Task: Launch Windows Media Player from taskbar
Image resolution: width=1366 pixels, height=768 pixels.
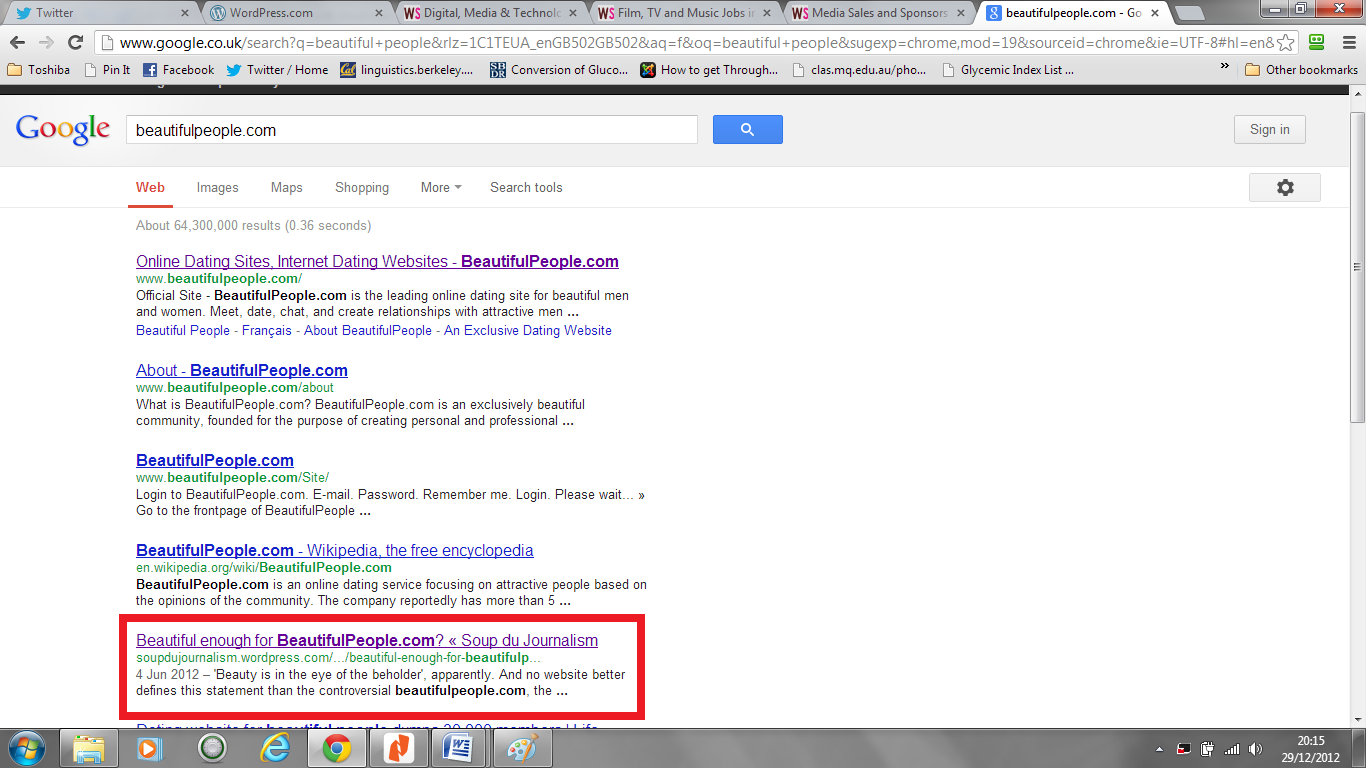Action: (149, 748)
